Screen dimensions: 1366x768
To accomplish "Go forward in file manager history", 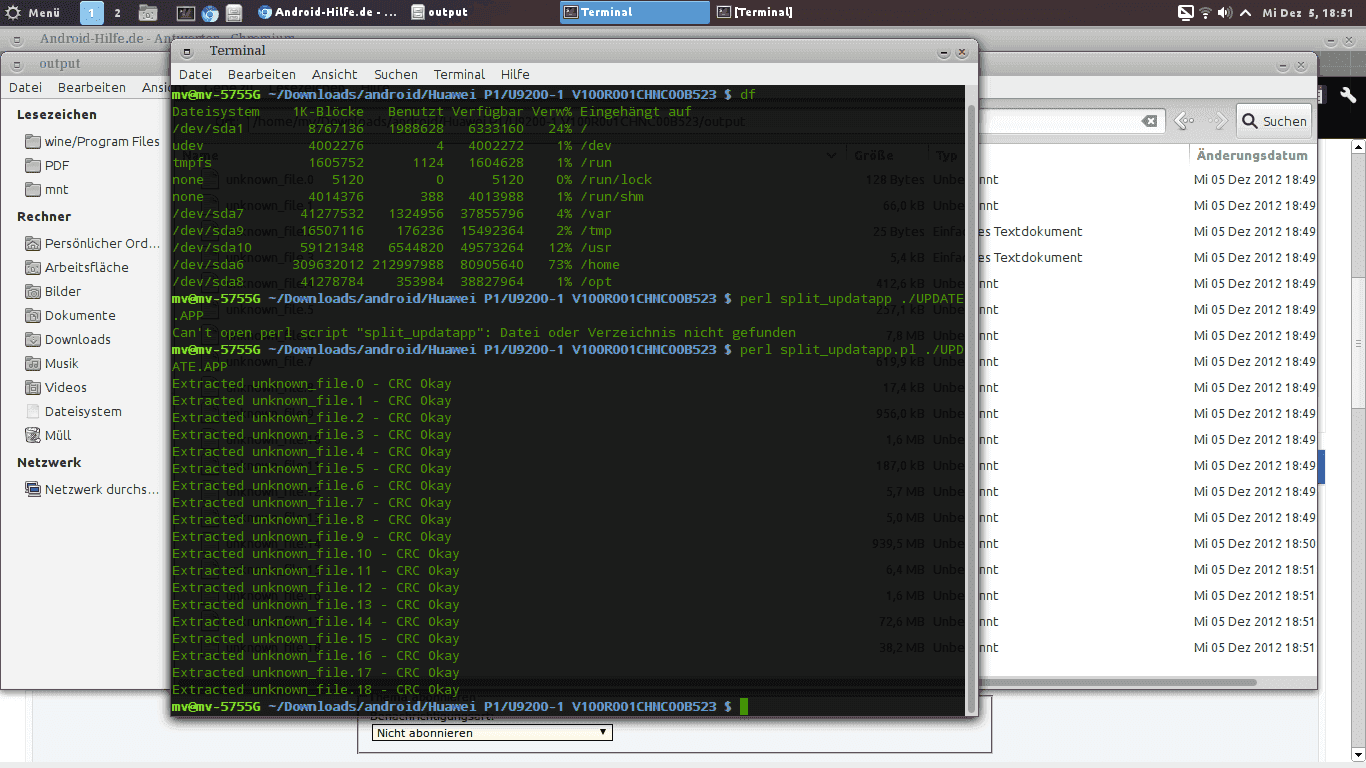I will (x=1217, y=121).
